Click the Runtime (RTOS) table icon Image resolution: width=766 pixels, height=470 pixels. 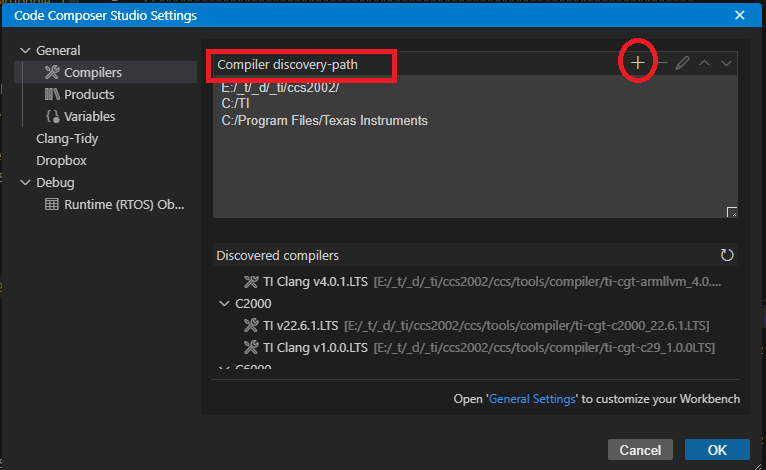point(52,204)
